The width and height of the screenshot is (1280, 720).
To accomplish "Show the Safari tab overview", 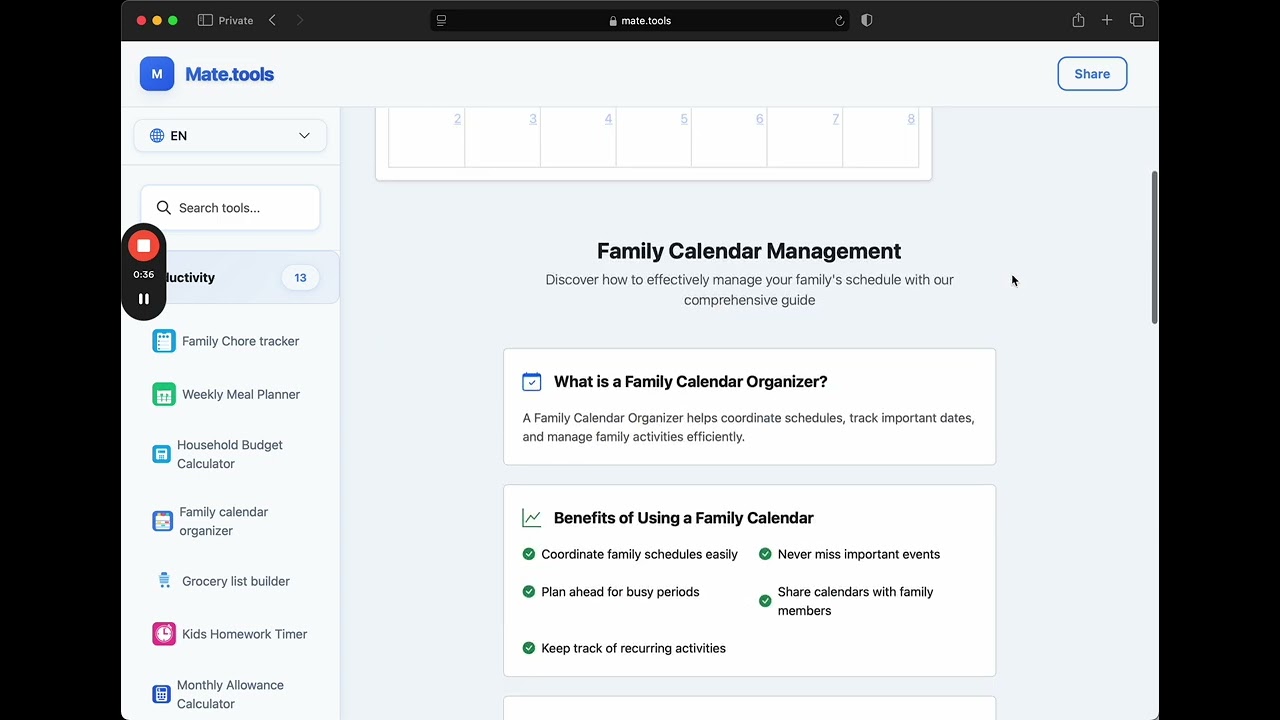I will (1137, 20).
